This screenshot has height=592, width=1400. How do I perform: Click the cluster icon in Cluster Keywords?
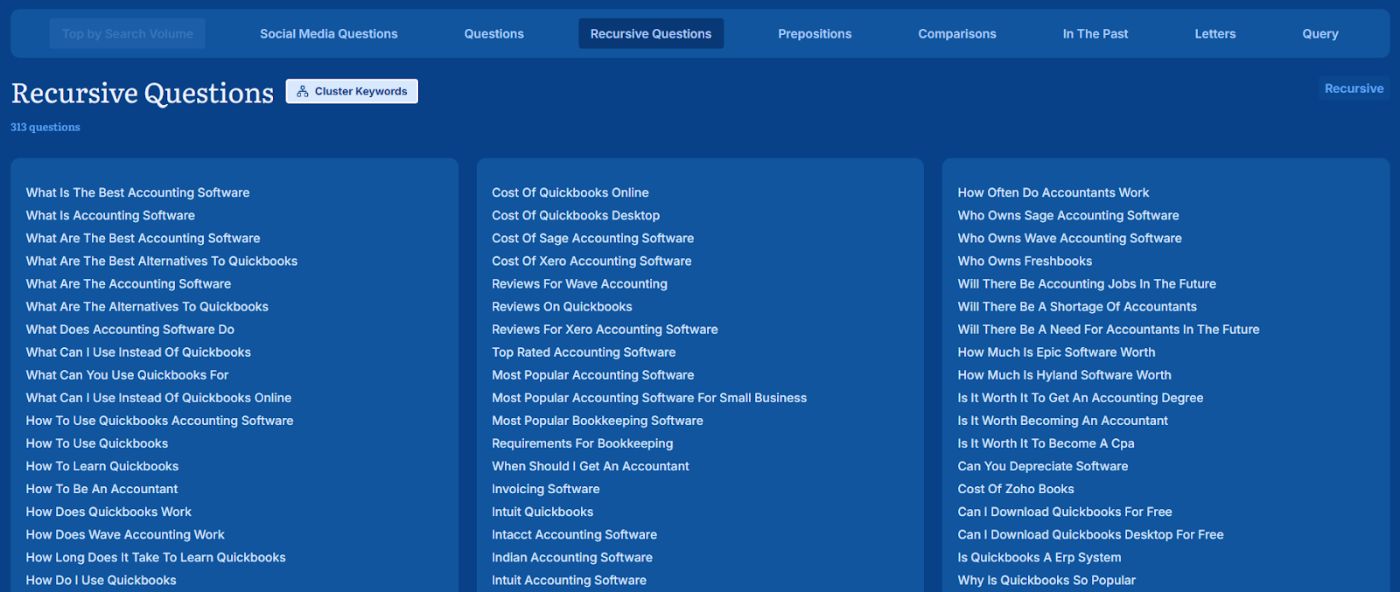(x=303, y=91)
